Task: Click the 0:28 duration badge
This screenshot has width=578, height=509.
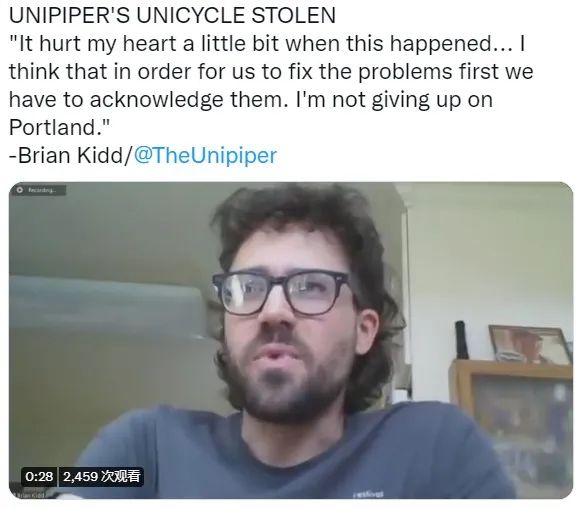Action: pyautogui.click(x=39, y=477)
